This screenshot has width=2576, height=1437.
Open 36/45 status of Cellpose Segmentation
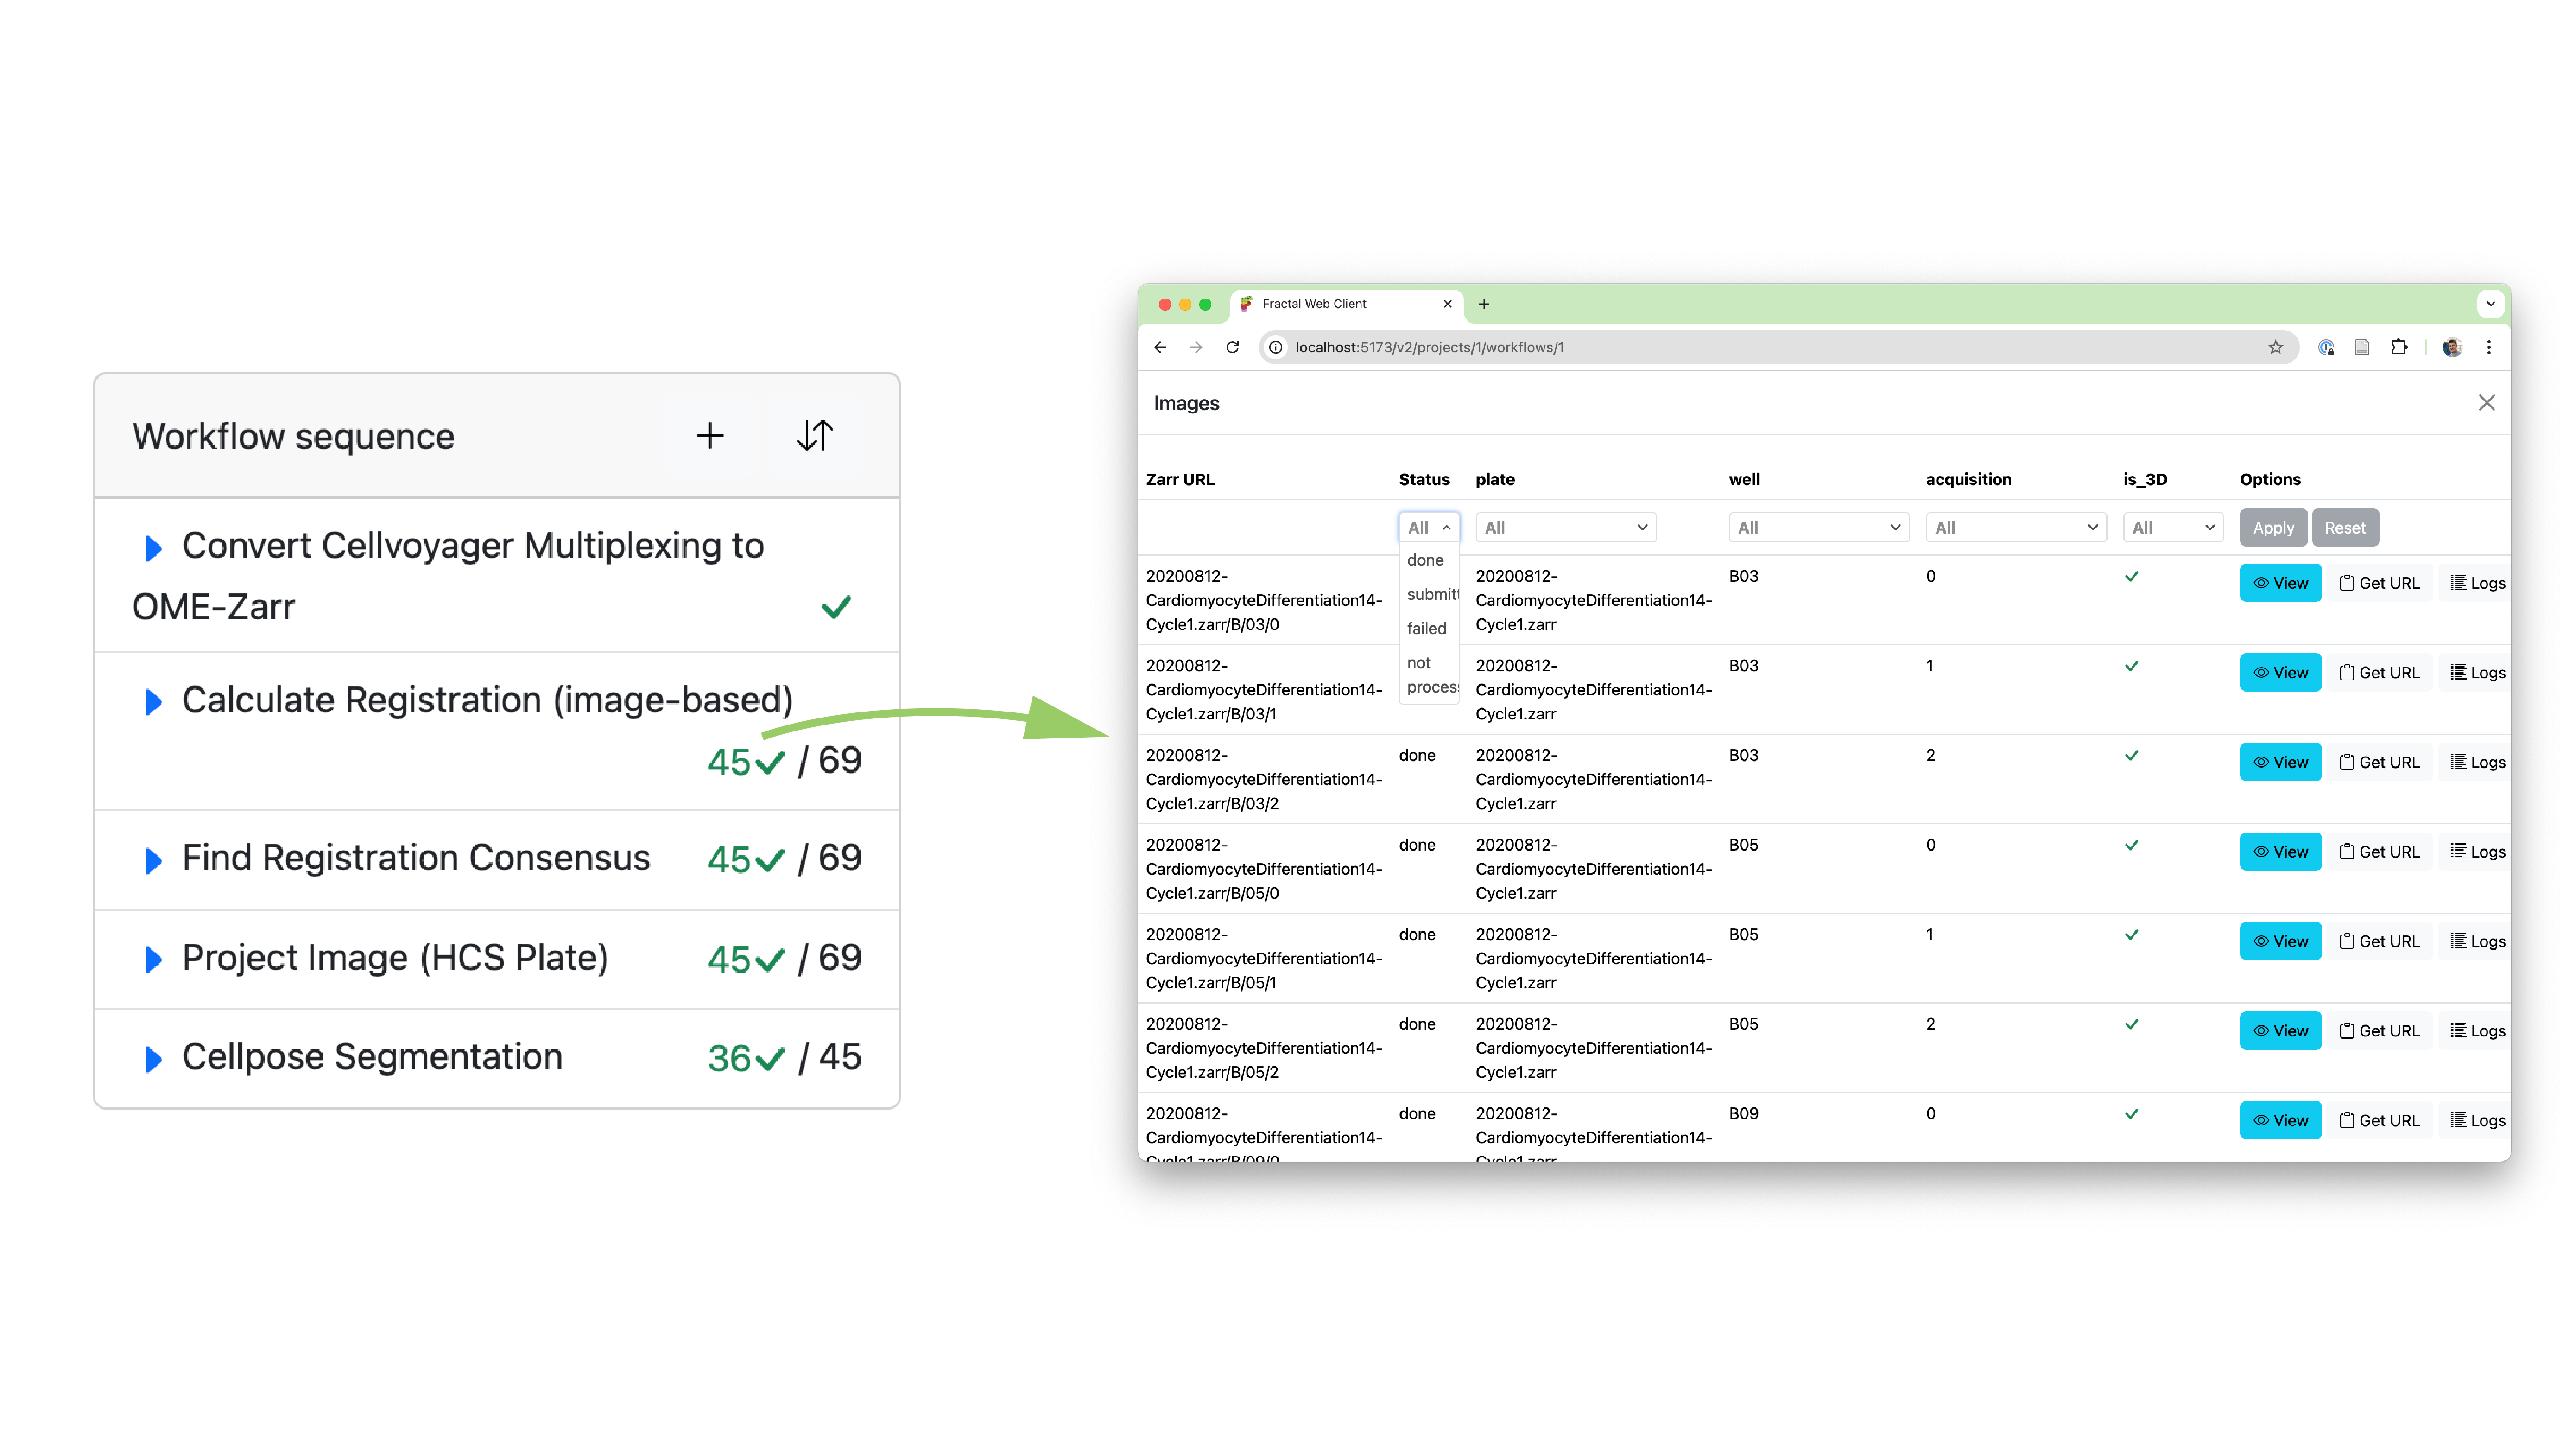(x=784, y=1058)
